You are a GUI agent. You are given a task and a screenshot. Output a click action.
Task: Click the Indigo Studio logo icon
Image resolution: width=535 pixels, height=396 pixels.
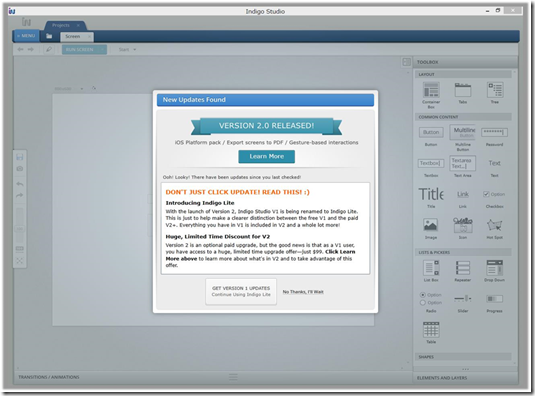click(26, 22)
